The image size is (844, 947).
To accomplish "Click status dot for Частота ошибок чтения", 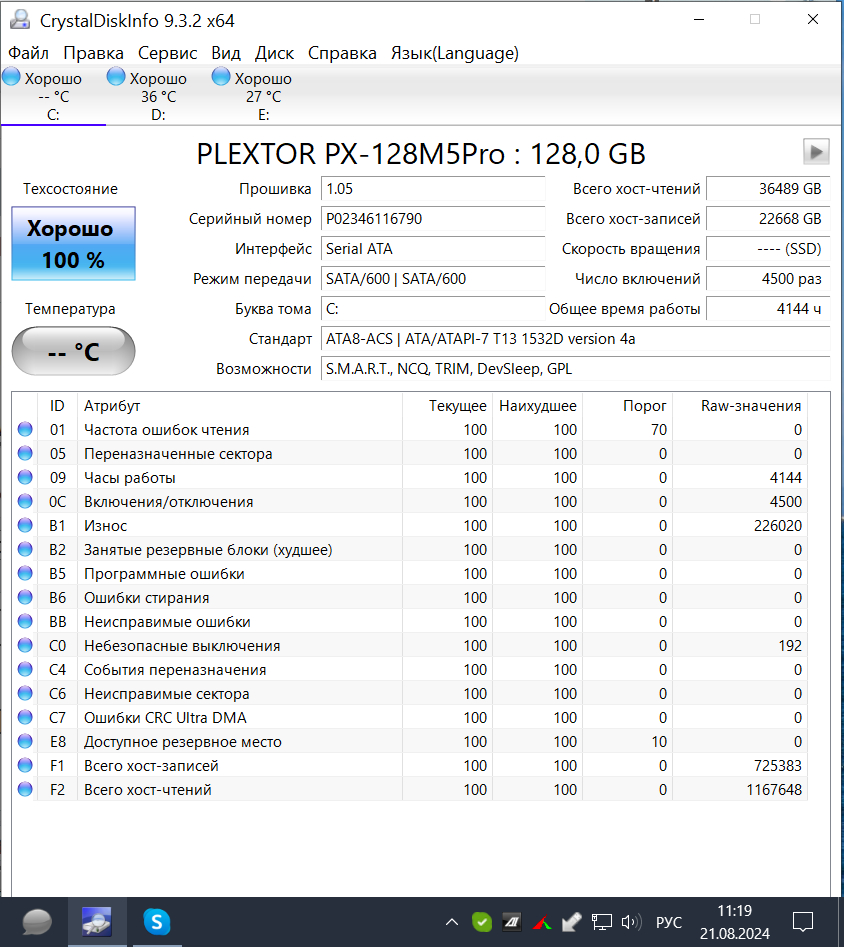I will click(25, 429).
